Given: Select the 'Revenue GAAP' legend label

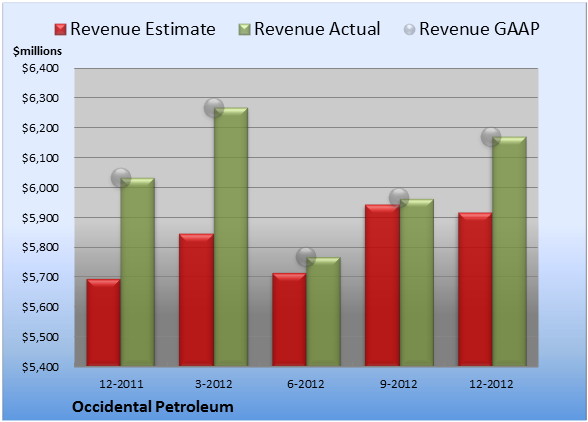Looking at the screenshot, I should [x=479, y=29].
